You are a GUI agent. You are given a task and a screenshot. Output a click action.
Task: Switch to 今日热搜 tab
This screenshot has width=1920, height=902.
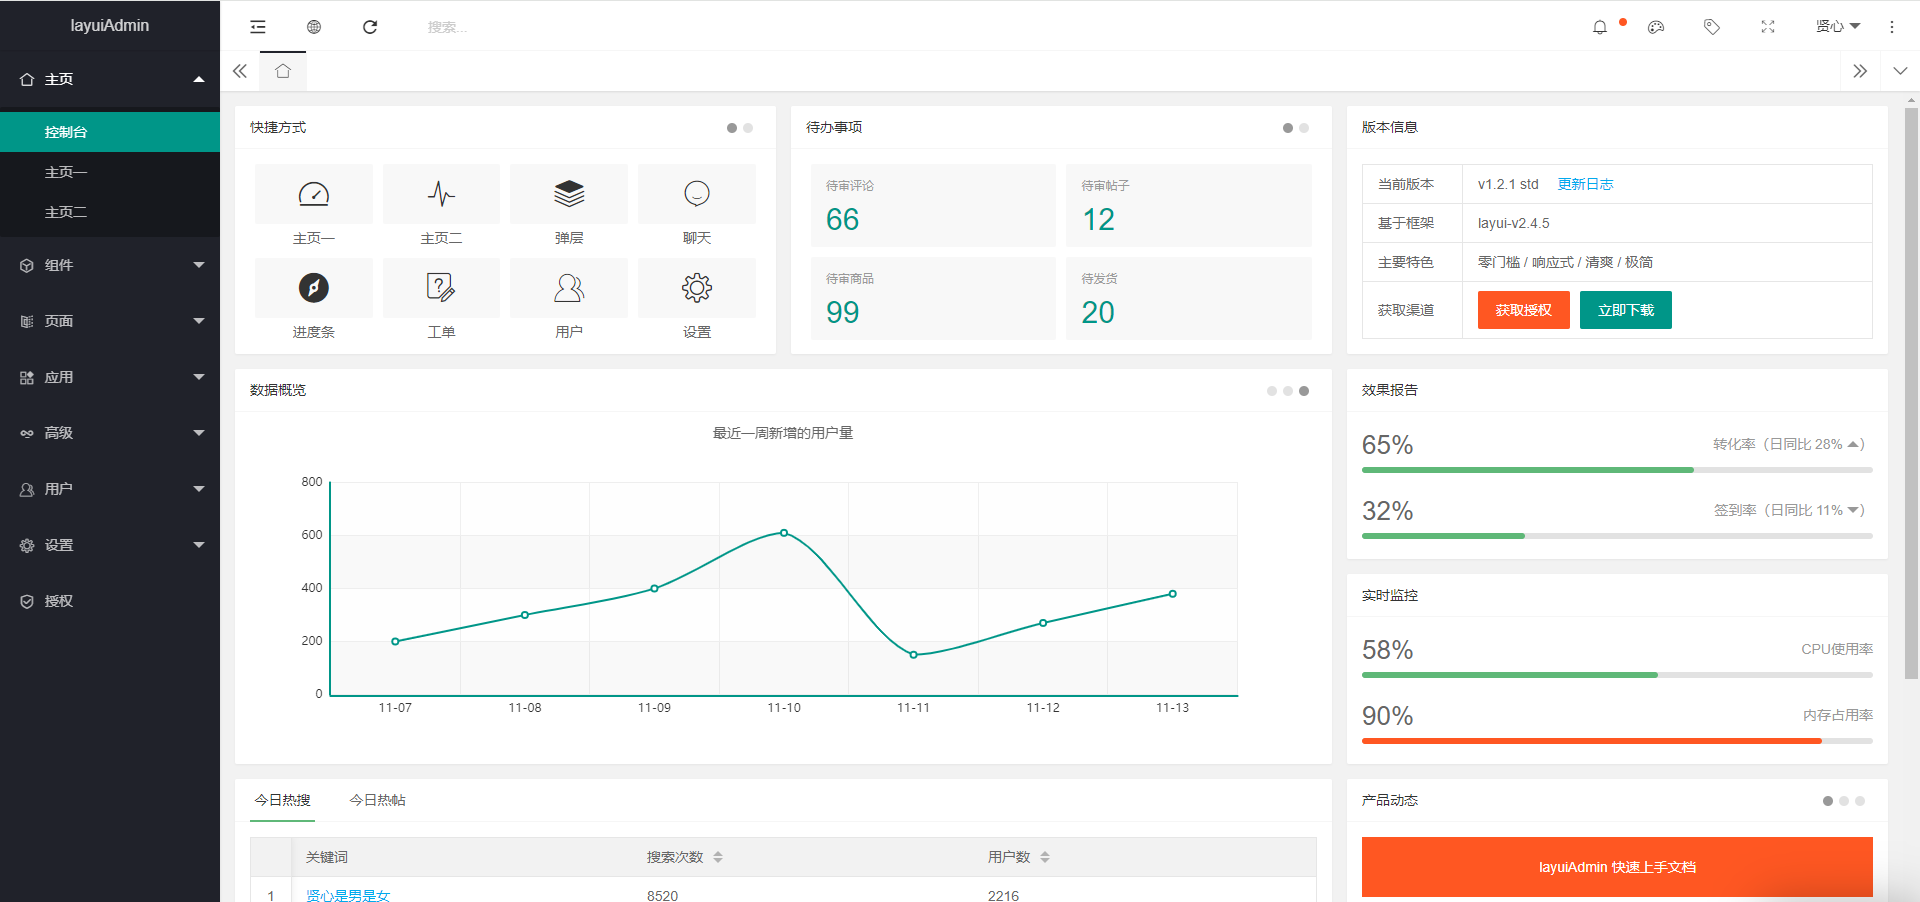pos(282,800)
